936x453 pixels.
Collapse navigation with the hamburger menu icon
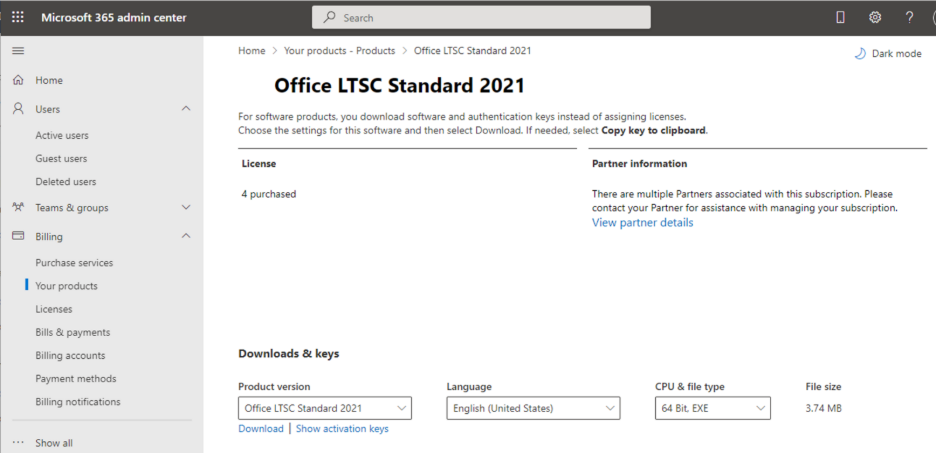(19, 51)
